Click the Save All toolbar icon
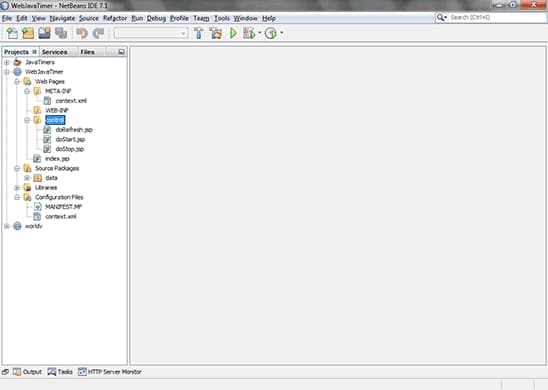The image size is (548, 390). click(61, 33)
